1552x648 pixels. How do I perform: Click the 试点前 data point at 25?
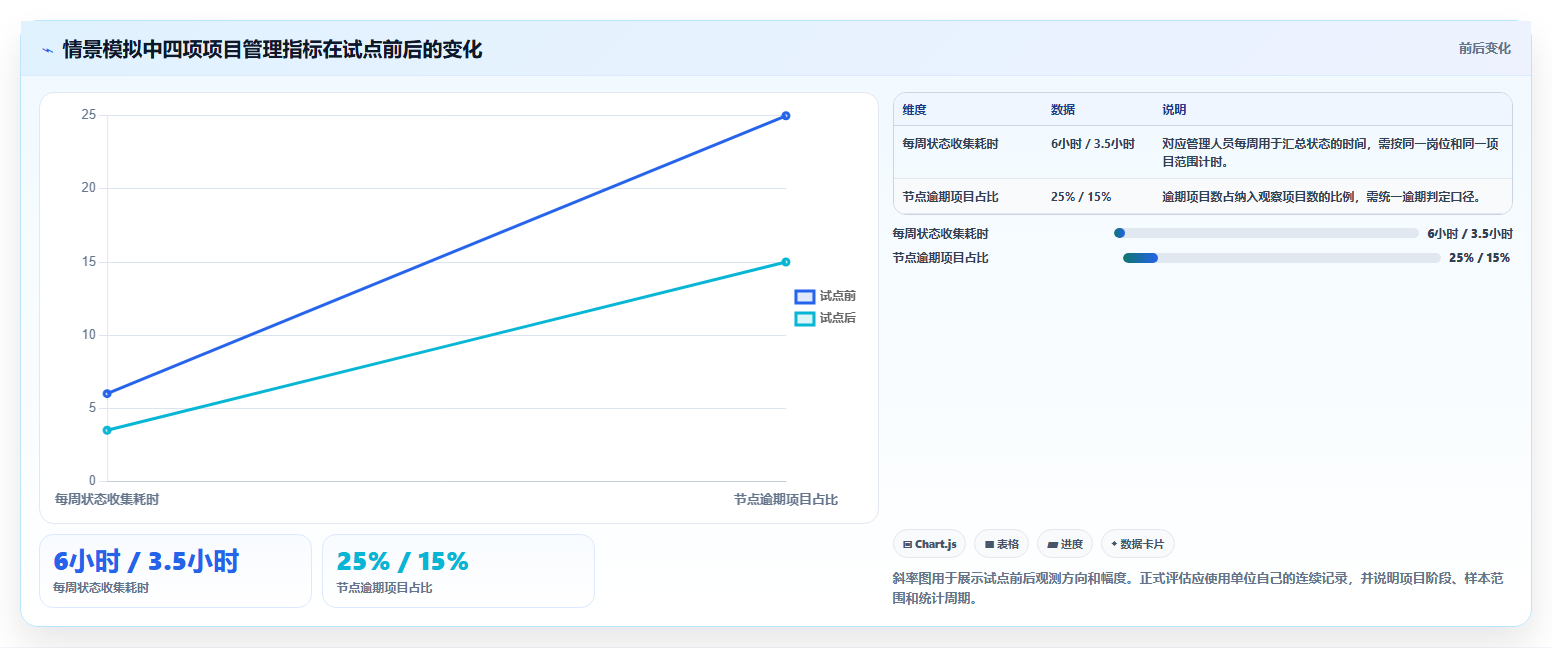point(786,115)
